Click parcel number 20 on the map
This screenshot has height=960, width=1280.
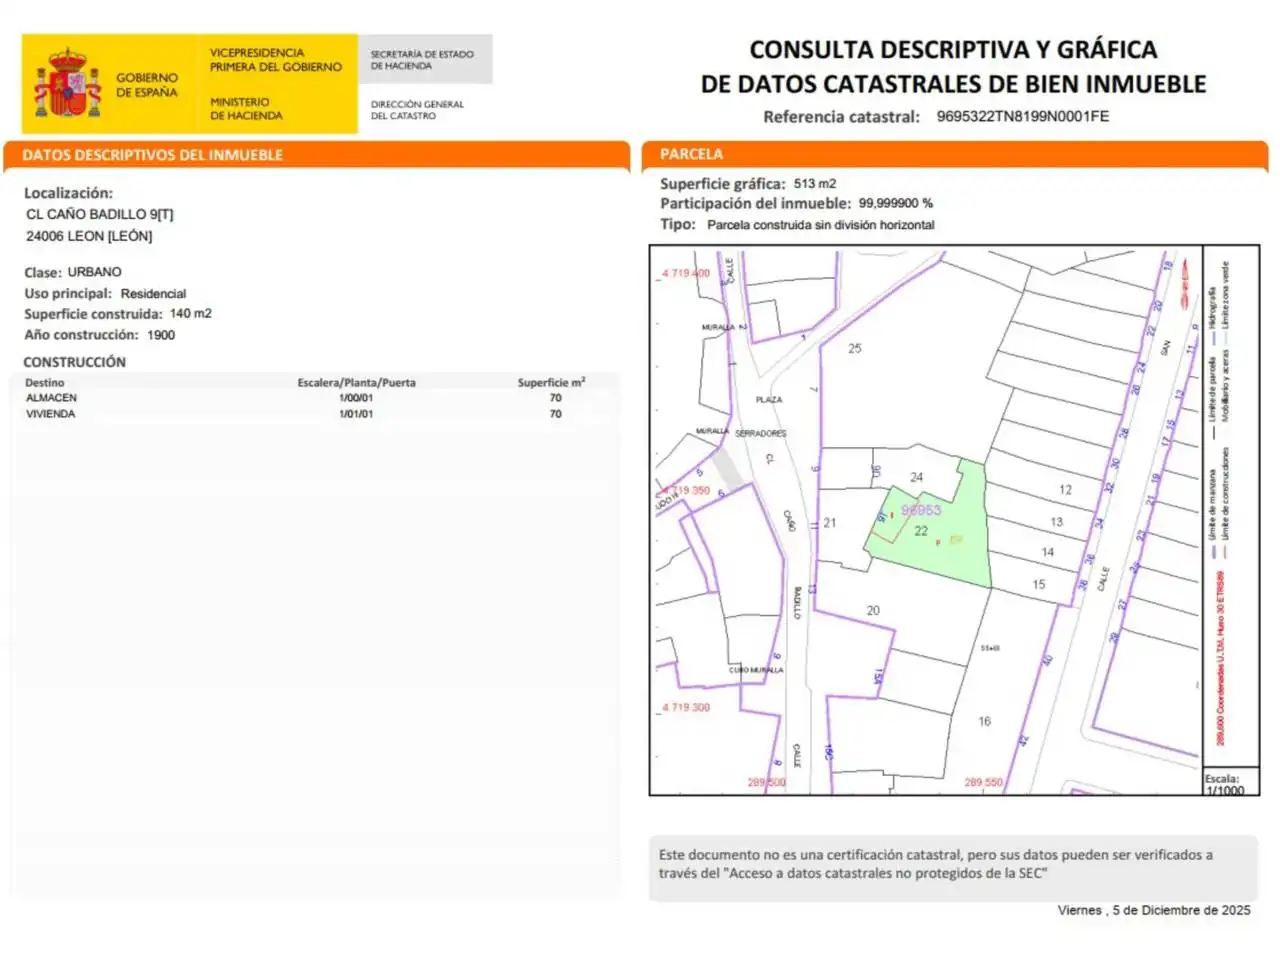coord(873,610)
